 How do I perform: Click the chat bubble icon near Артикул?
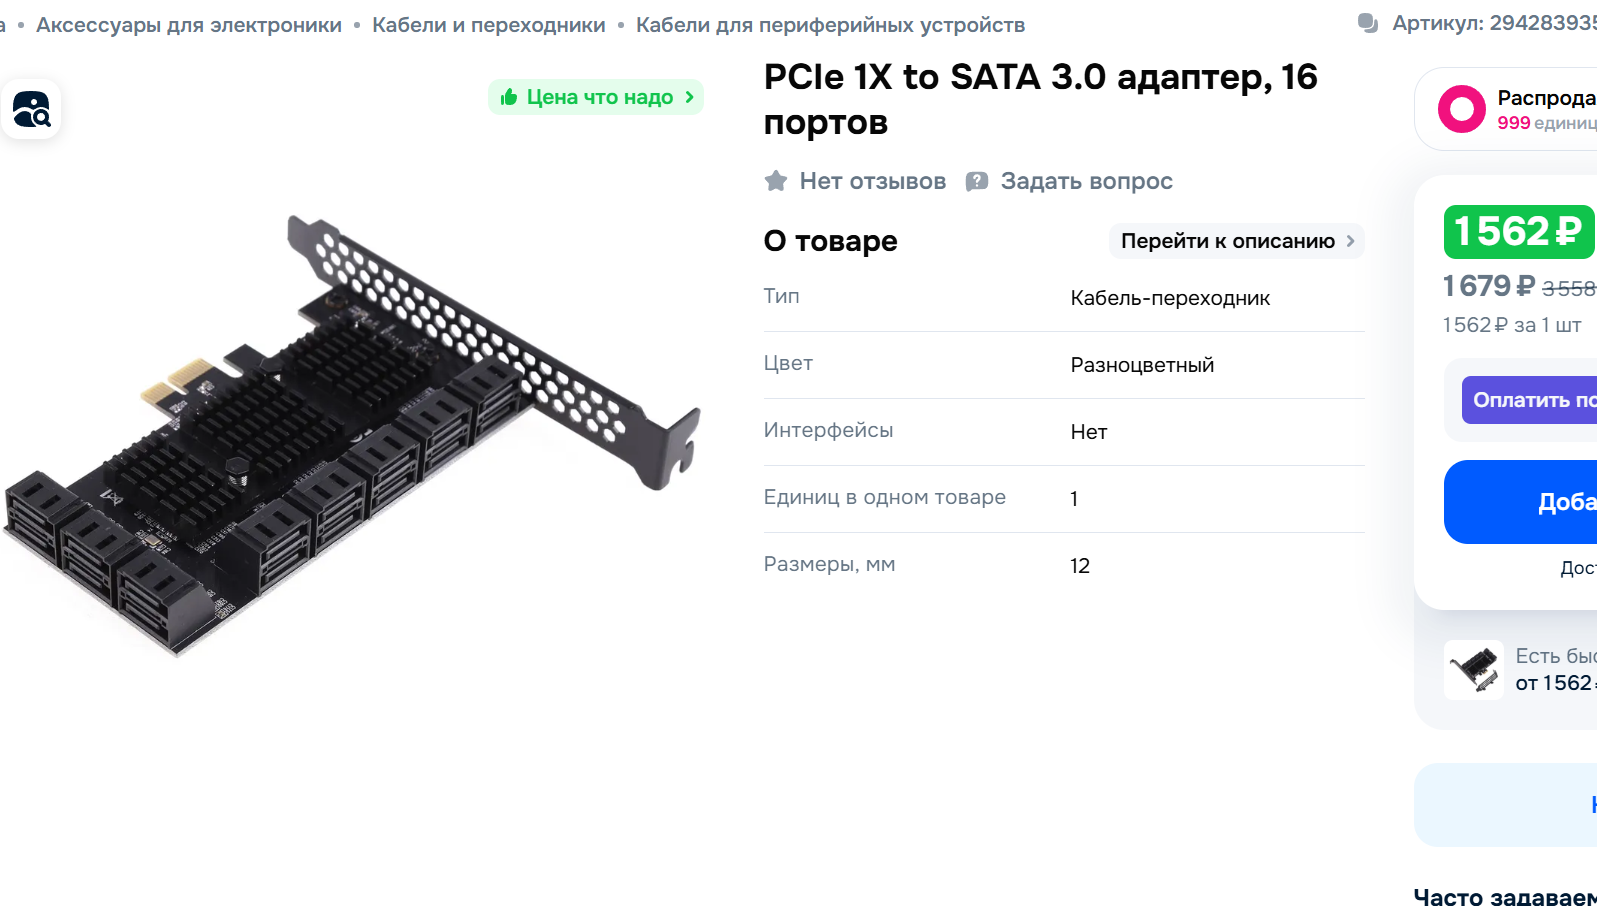pos(1368,23)
